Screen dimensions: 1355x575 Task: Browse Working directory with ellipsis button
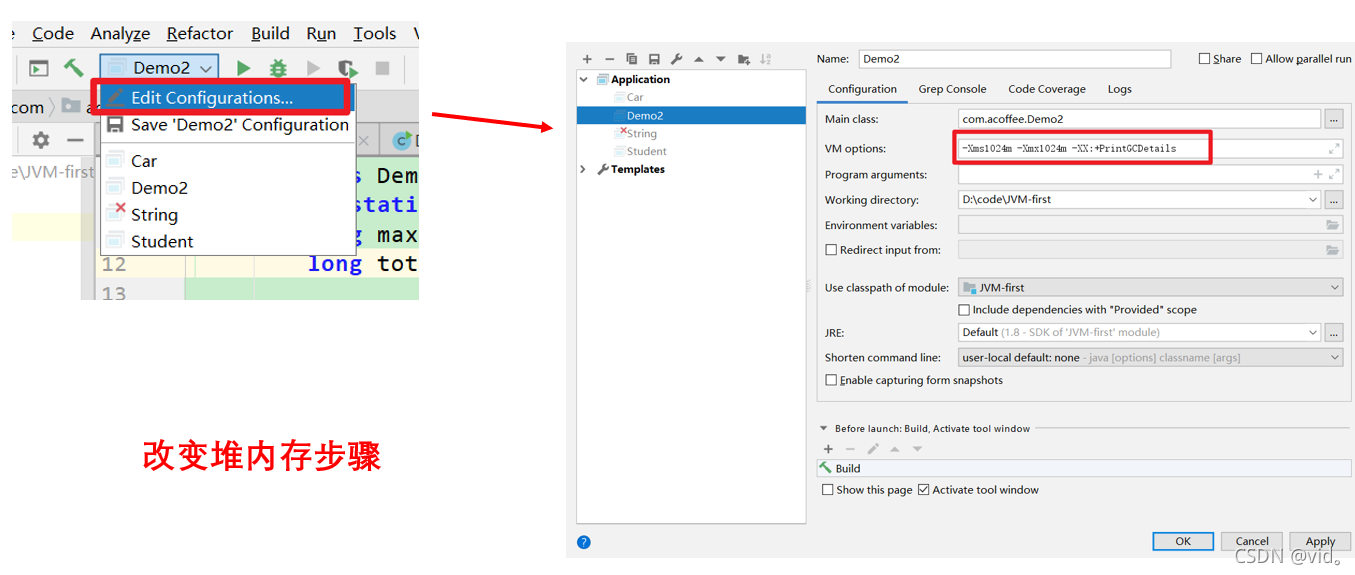[x=1333, y=200]
